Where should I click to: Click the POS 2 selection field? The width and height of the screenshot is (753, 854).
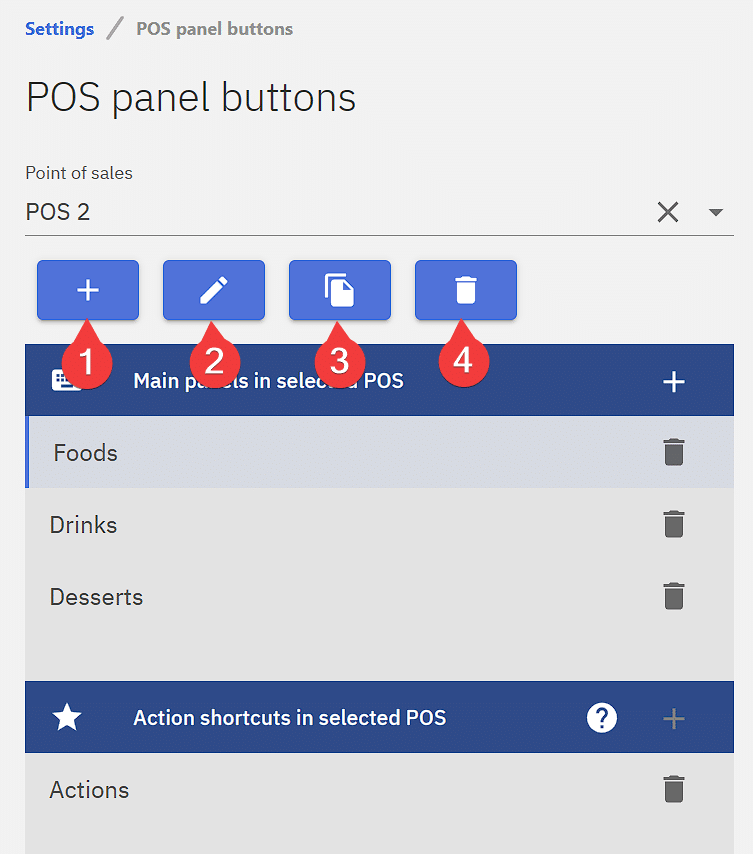[x=330, y=212]
